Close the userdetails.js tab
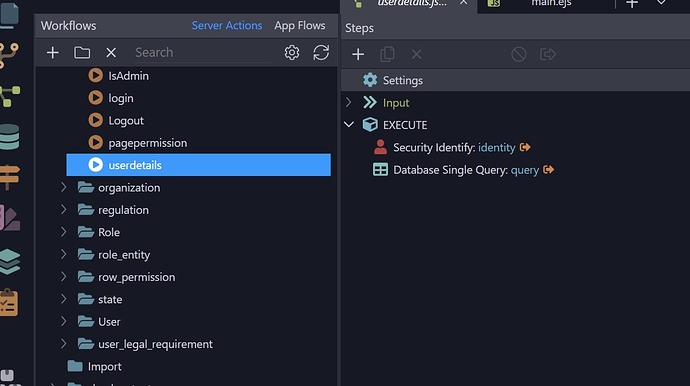690x386 pixels. [463, 3]
